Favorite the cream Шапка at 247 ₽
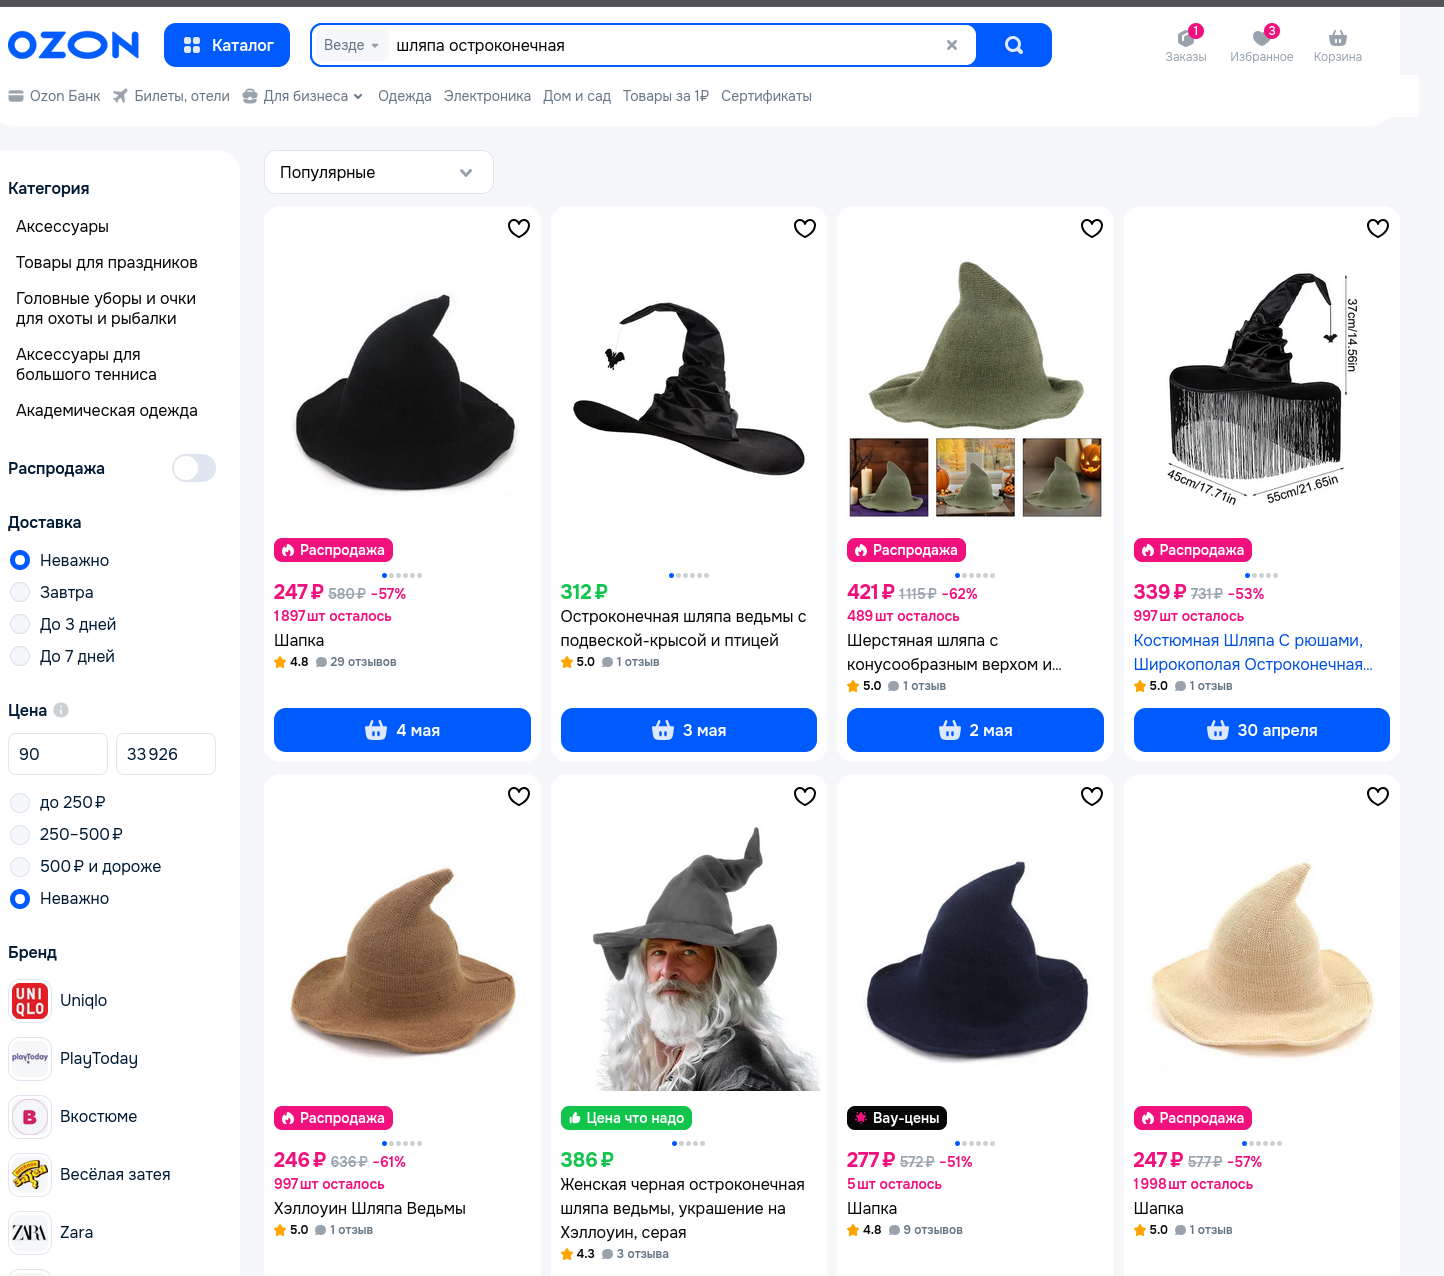The height and width of the screenshot is (1276, 1444). click(1378, 796)
